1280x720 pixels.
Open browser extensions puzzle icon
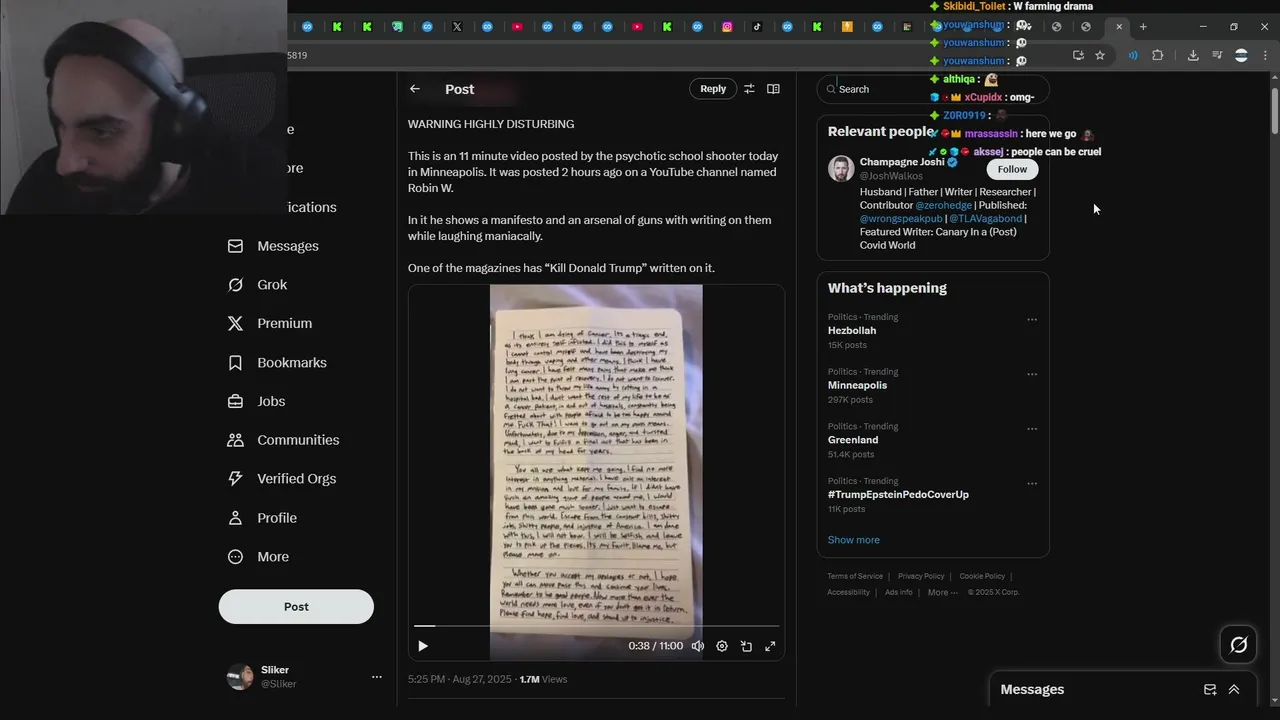pos(1157,55)
